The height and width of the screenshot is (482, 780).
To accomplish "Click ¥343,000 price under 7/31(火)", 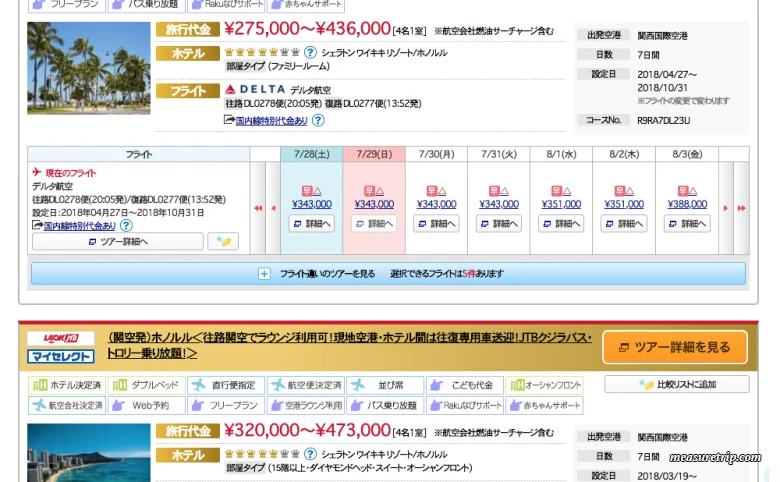I will 499,204.
